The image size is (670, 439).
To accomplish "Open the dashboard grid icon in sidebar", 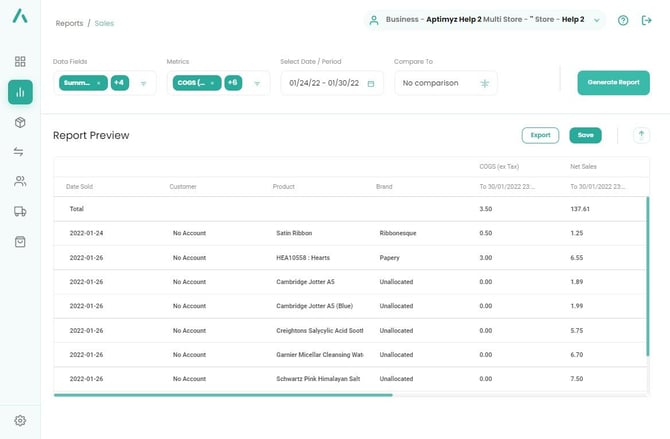I will click(20, 62).
